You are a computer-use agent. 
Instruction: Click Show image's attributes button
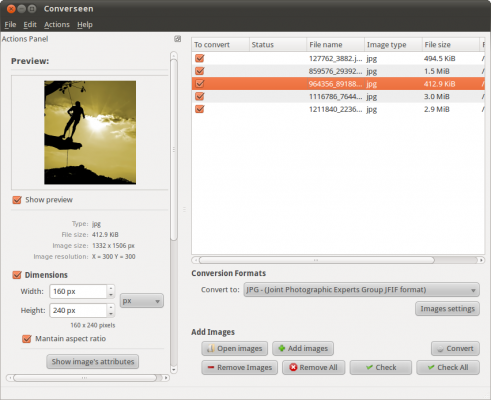click(93, 362)
